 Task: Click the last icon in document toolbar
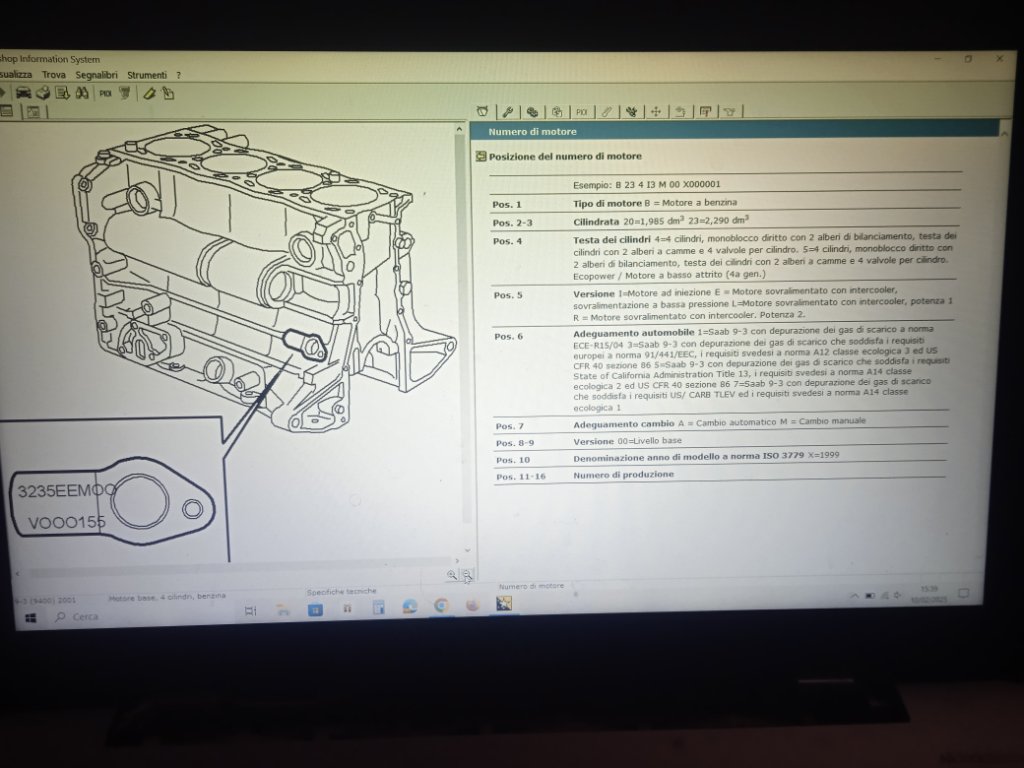729,112
